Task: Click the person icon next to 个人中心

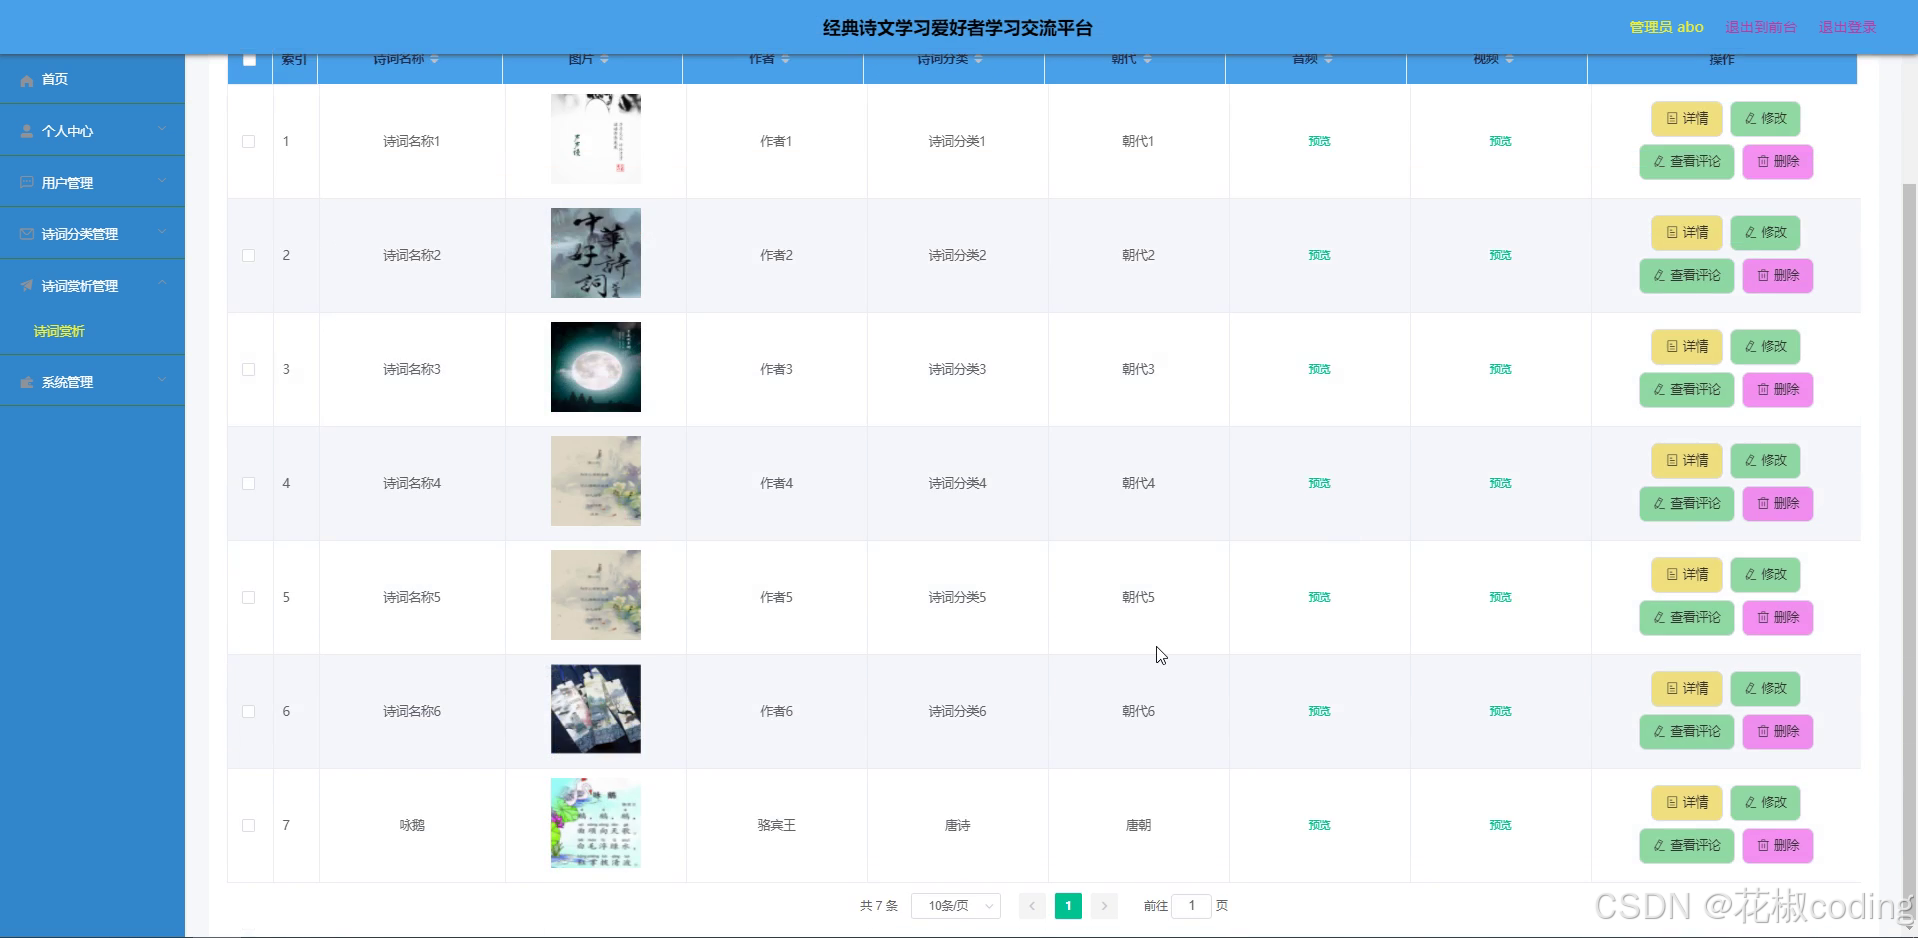Action: click(x=25, y=130)
